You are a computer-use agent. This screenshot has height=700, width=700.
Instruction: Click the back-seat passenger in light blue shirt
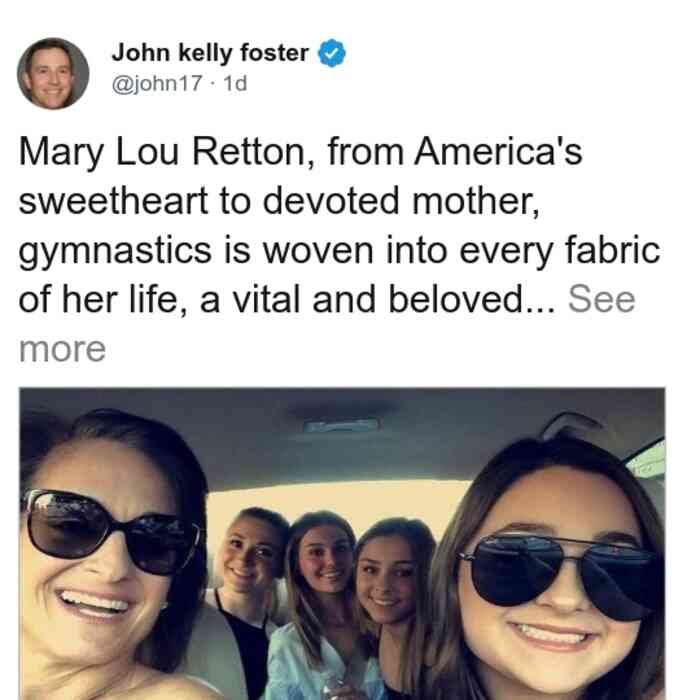pos(319,603)
